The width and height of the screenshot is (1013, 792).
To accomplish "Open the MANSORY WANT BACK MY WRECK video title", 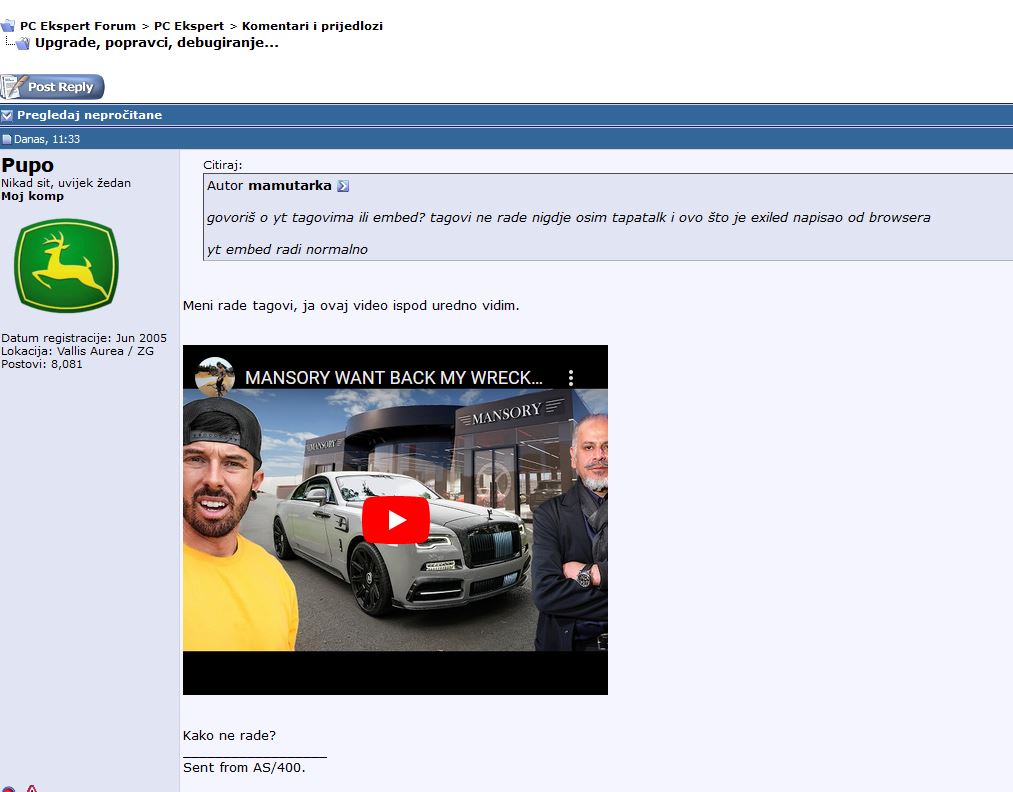I will coord(393,378).
